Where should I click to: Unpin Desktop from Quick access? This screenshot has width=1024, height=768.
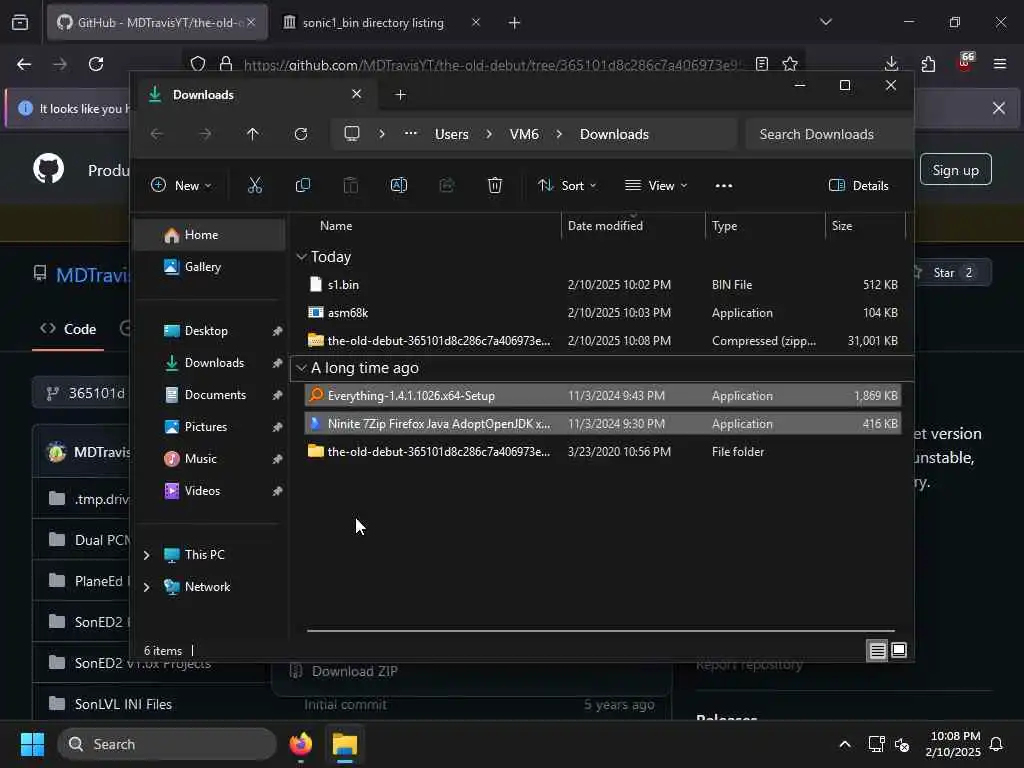[277, 331]
